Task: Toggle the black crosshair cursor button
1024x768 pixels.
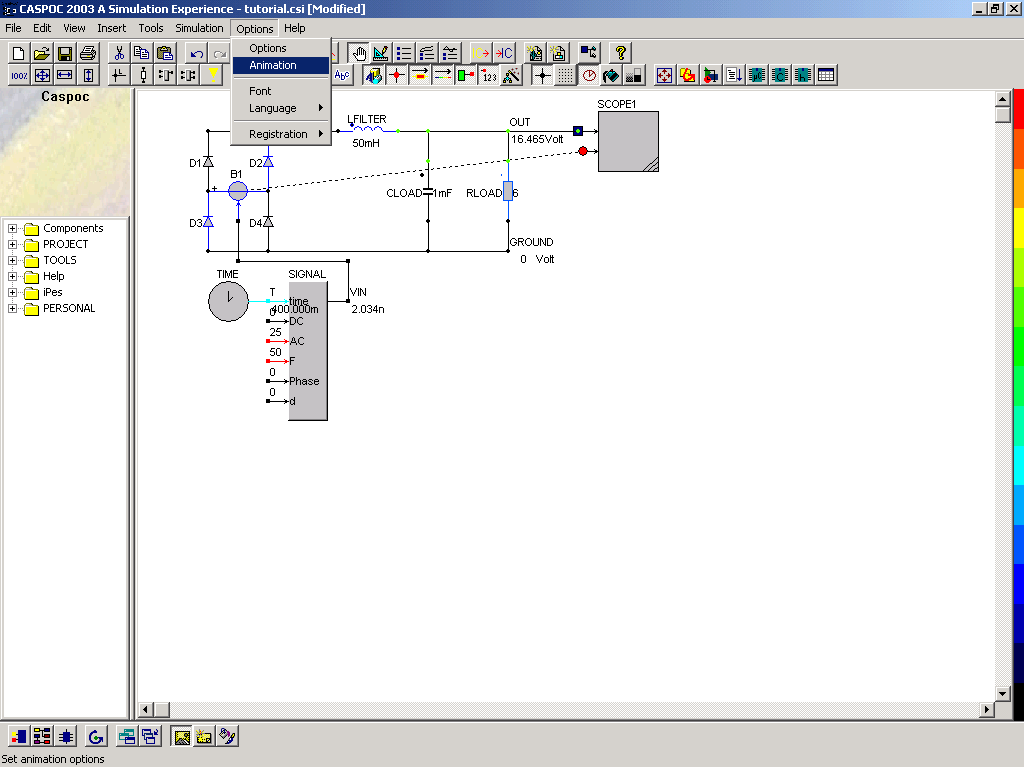Action: pos(542,76)
